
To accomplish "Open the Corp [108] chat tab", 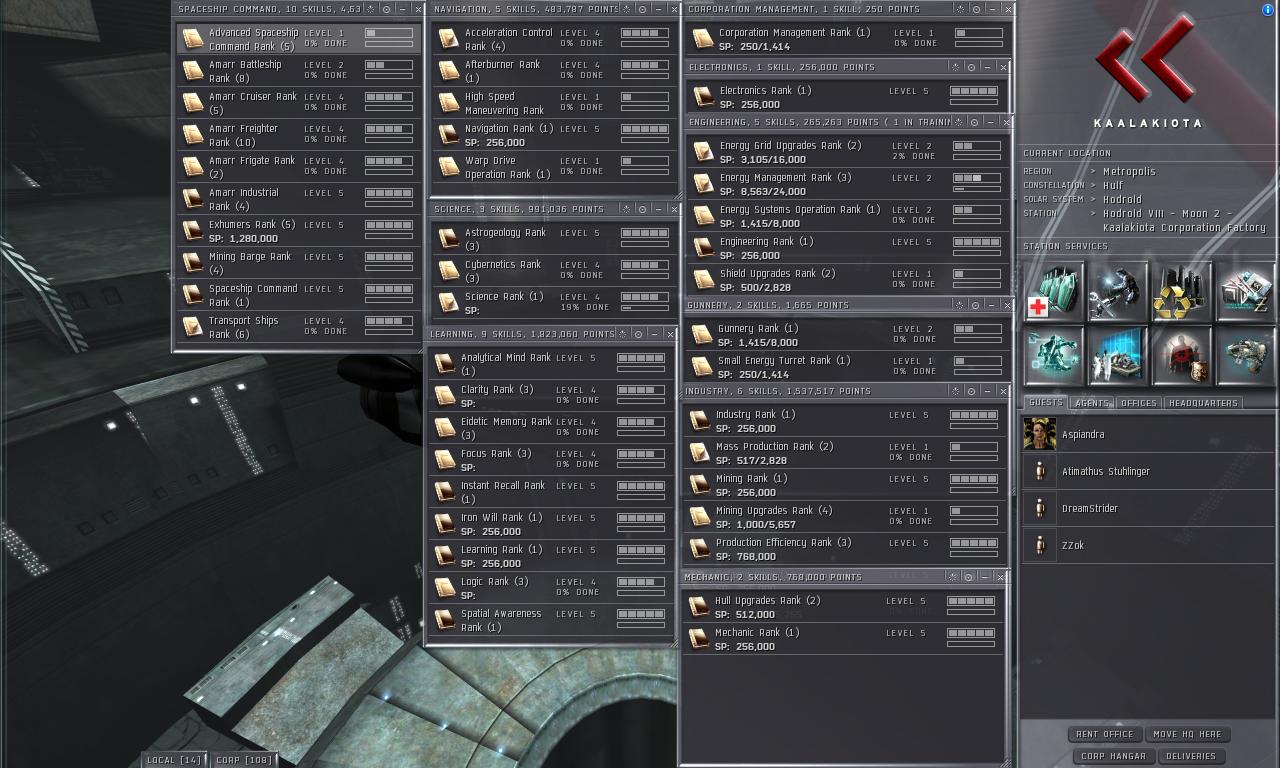I will [244, 760].
